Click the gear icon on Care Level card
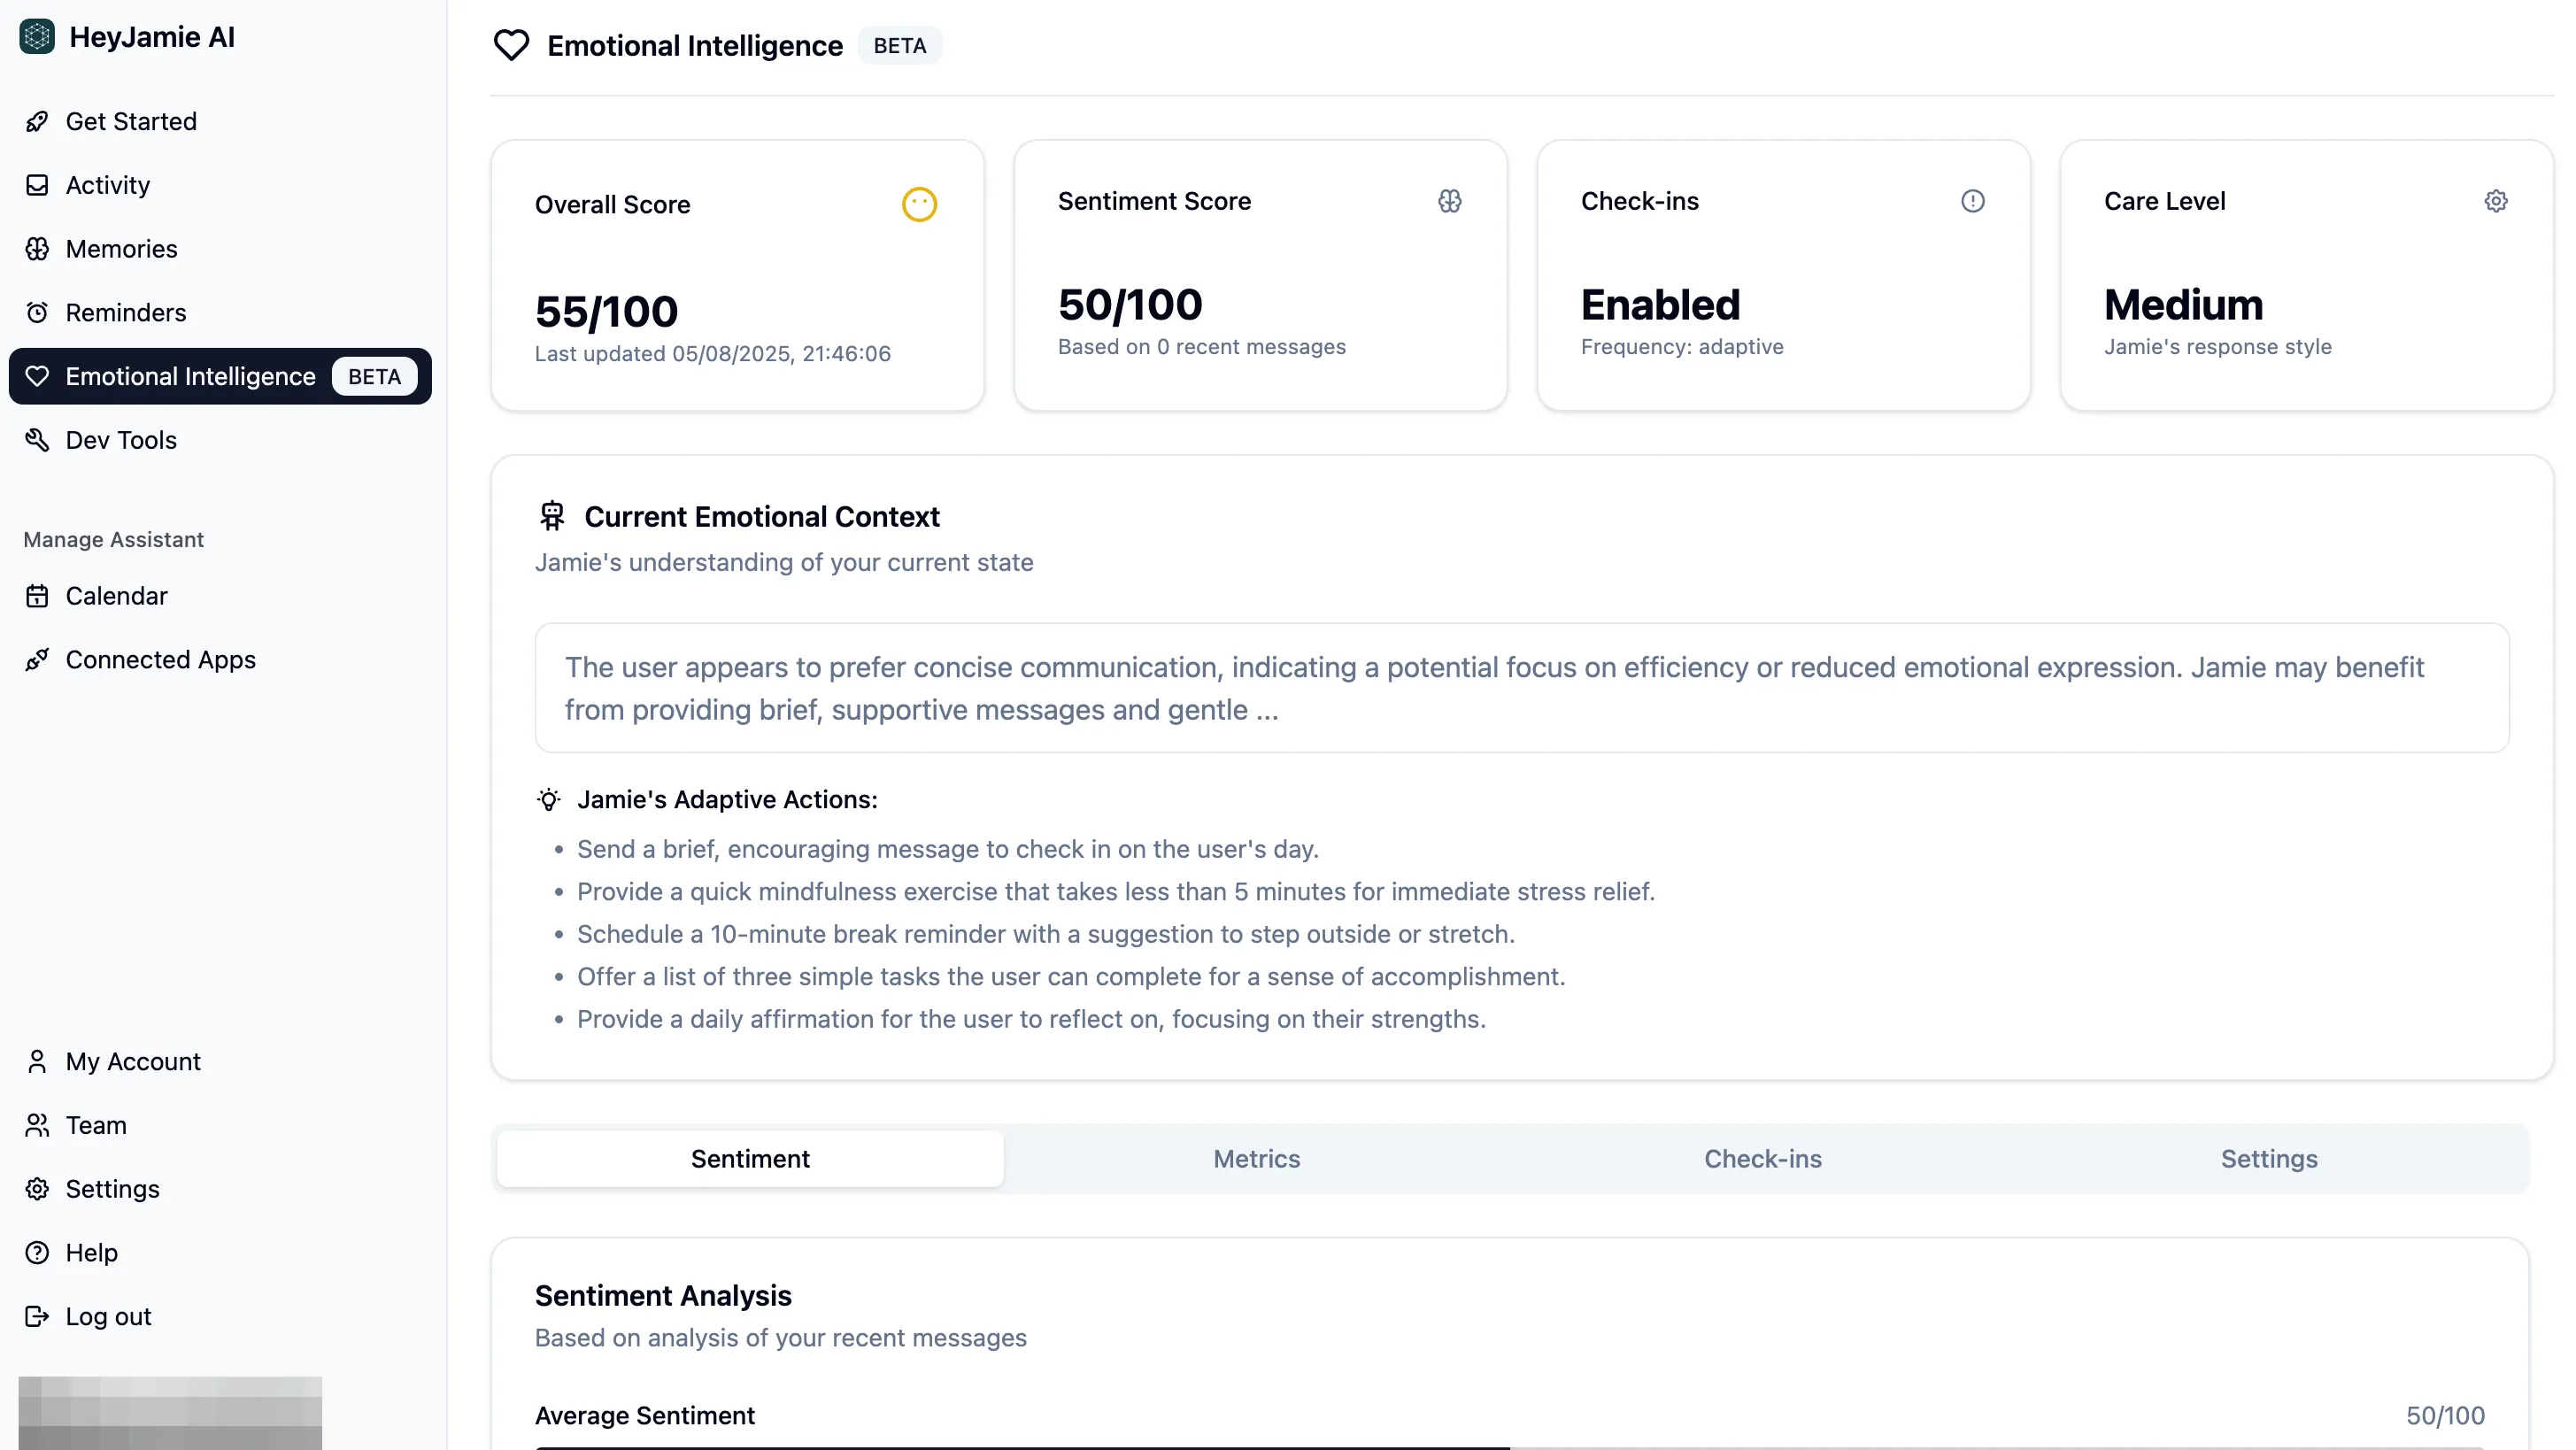 click(x=2495, y=201)
